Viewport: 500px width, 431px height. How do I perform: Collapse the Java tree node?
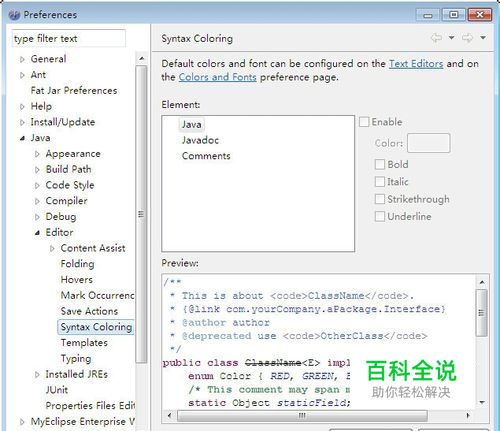click(x=22, y=138)
